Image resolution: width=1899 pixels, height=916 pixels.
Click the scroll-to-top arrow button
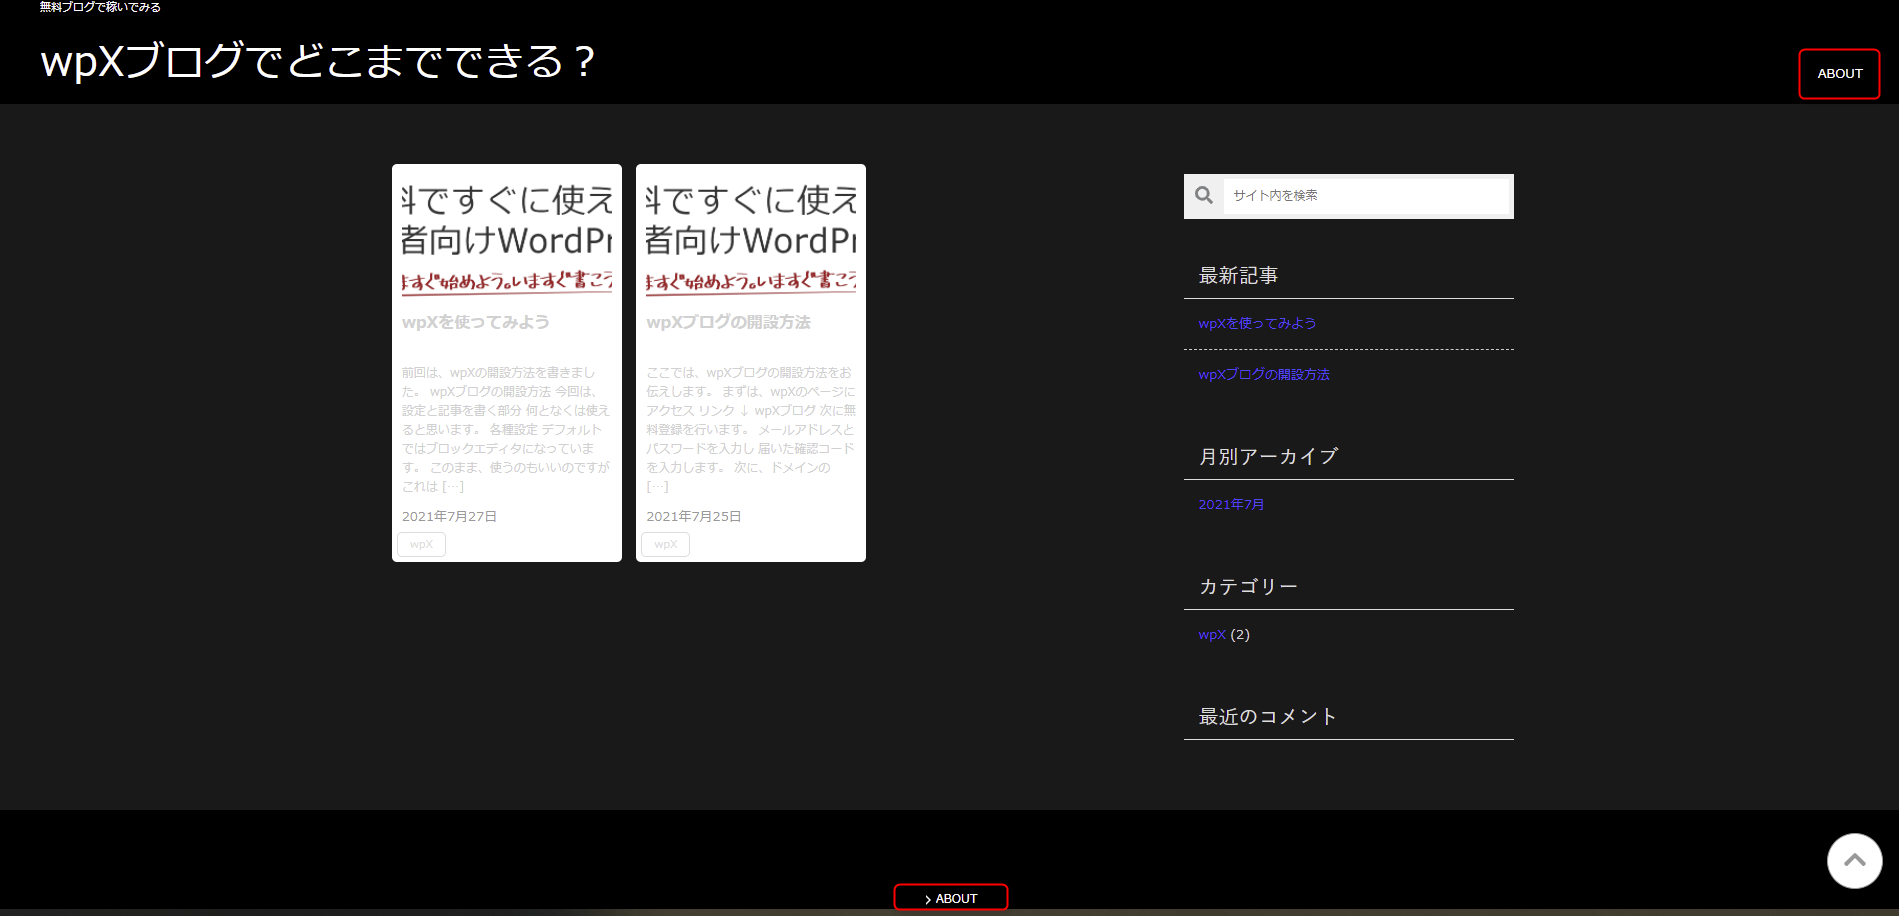[1855, 860]
